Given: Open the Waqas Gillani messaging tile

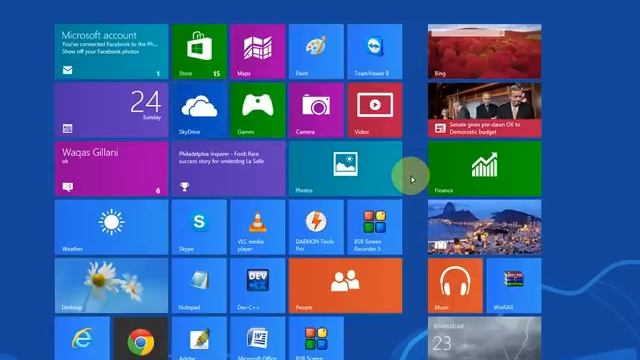Looking at the screenshot, I should [x=111, y=169].
